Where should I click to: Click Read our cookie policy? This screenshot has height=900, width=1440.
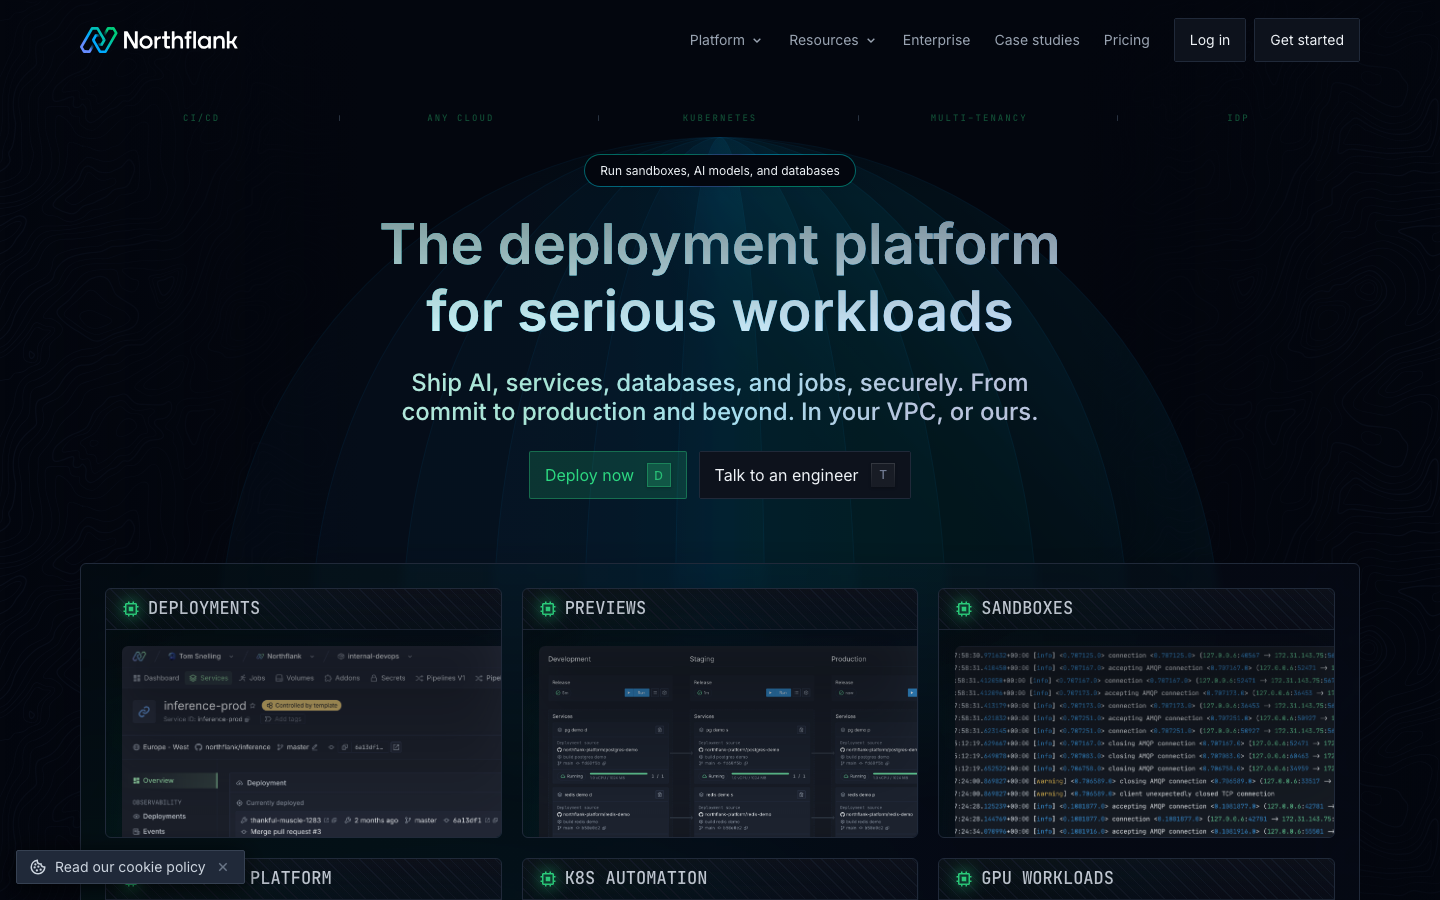[130, 867]
